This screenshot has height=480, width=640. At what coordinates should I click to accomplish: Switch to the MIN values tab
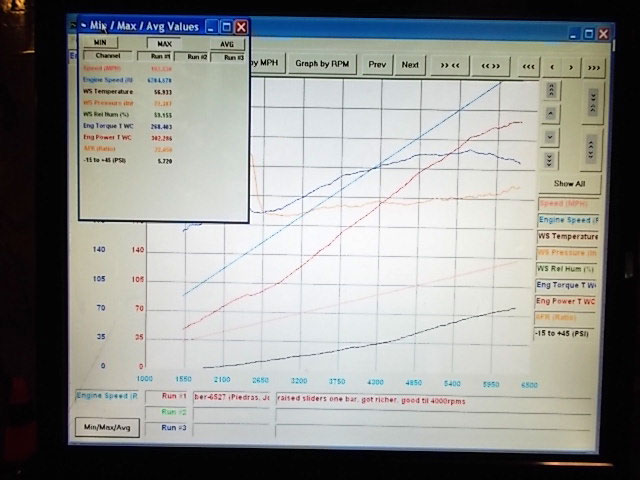100,43
